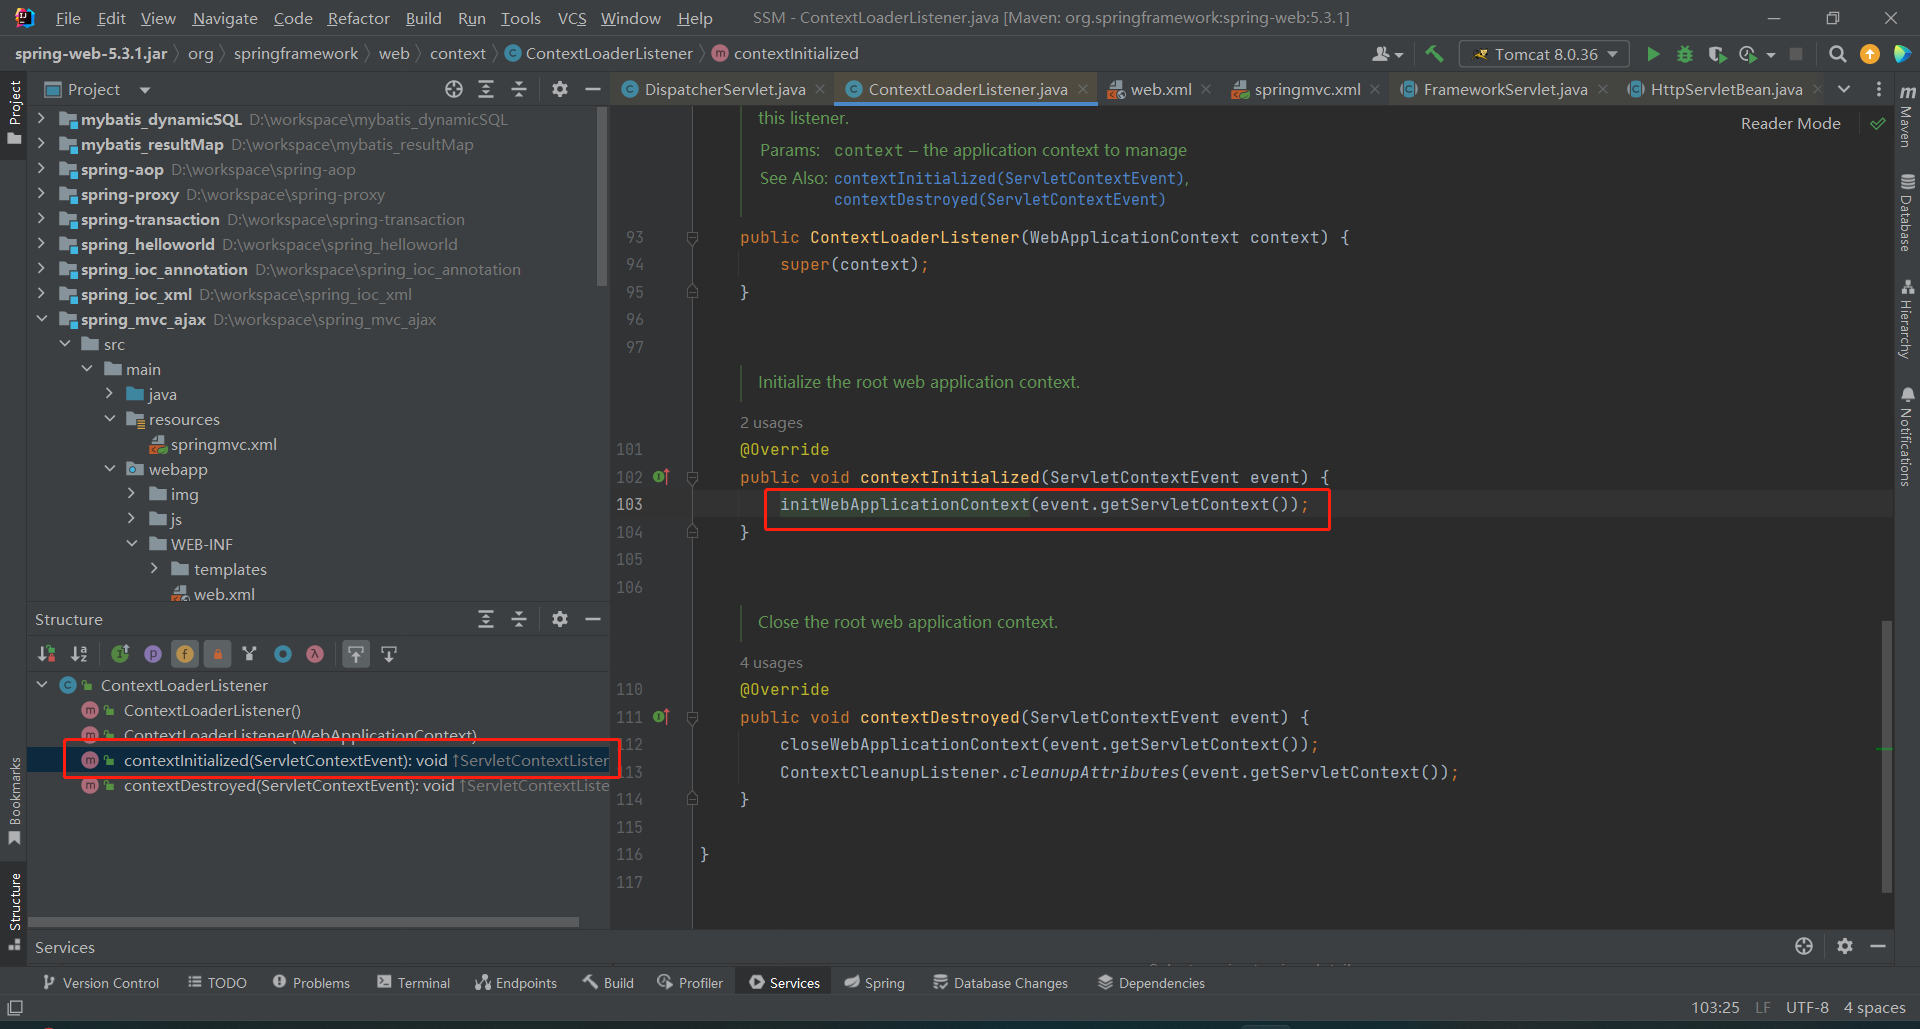Hide the Services panel with minus icon
This screenshot has height=1029, width=1920.
click(x=1878, y=946)
